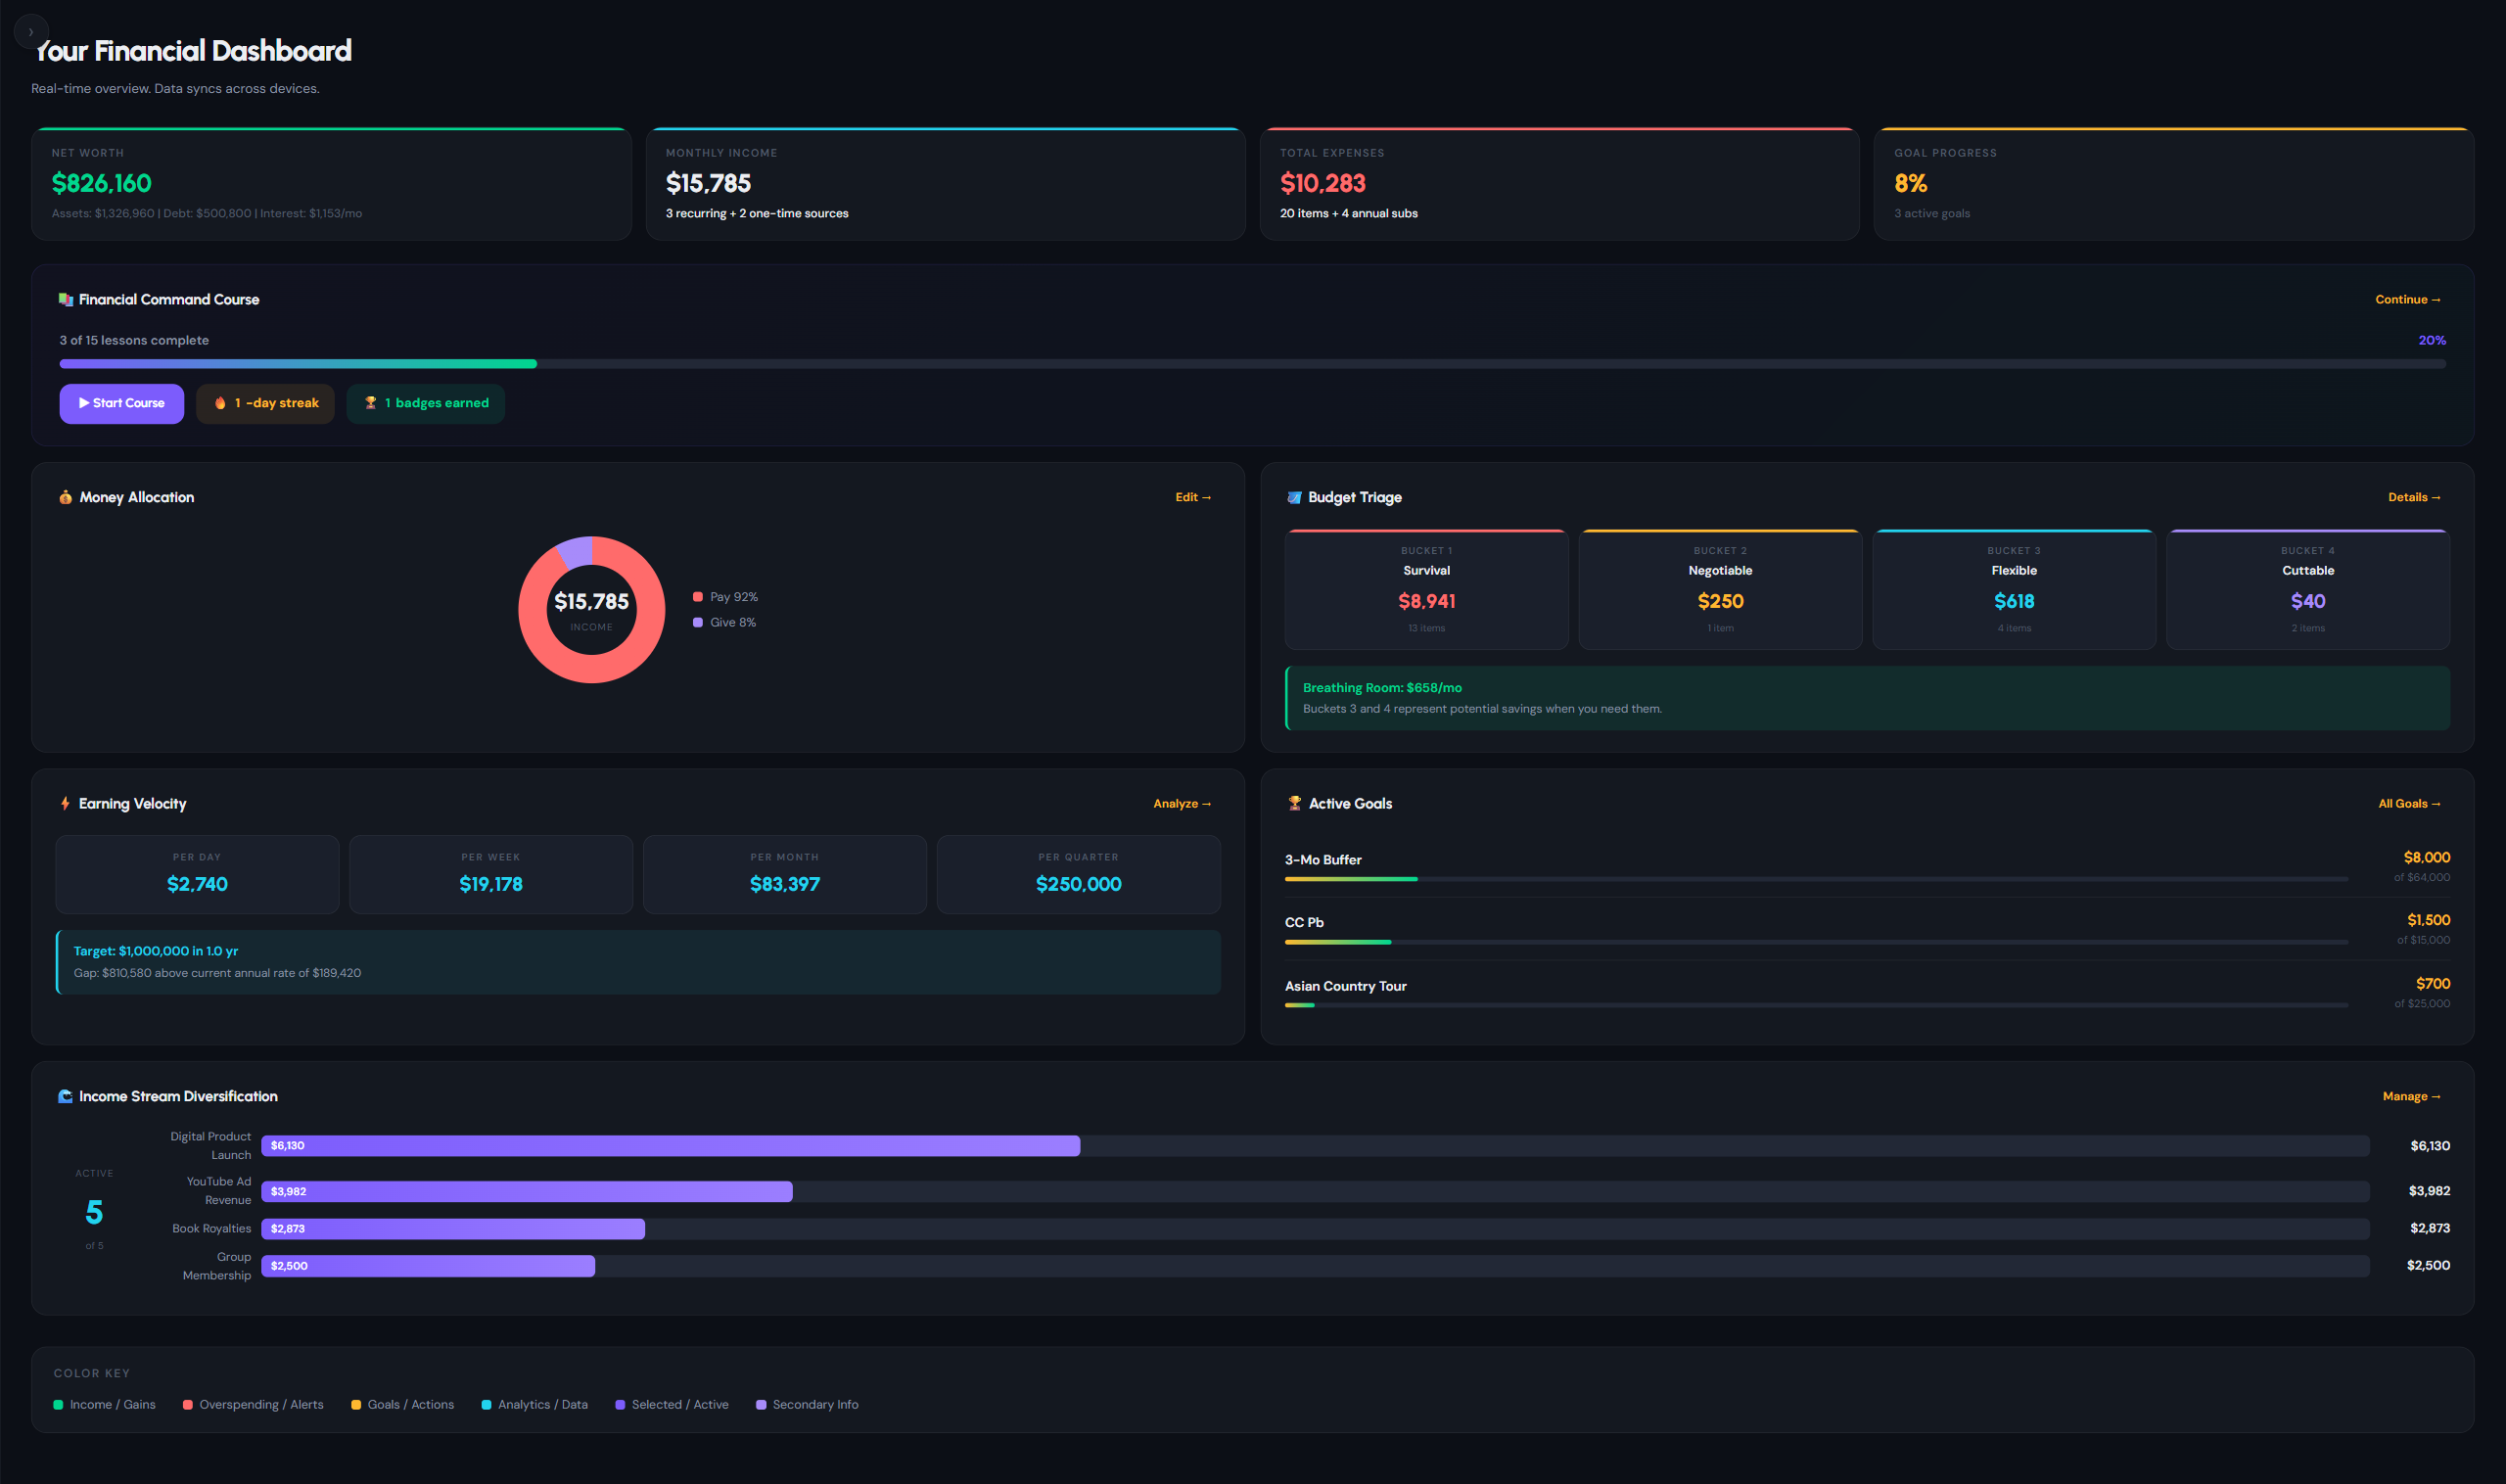
Task: Expand the sidebar using the top-left chevron
Action: tap(31, 31)
